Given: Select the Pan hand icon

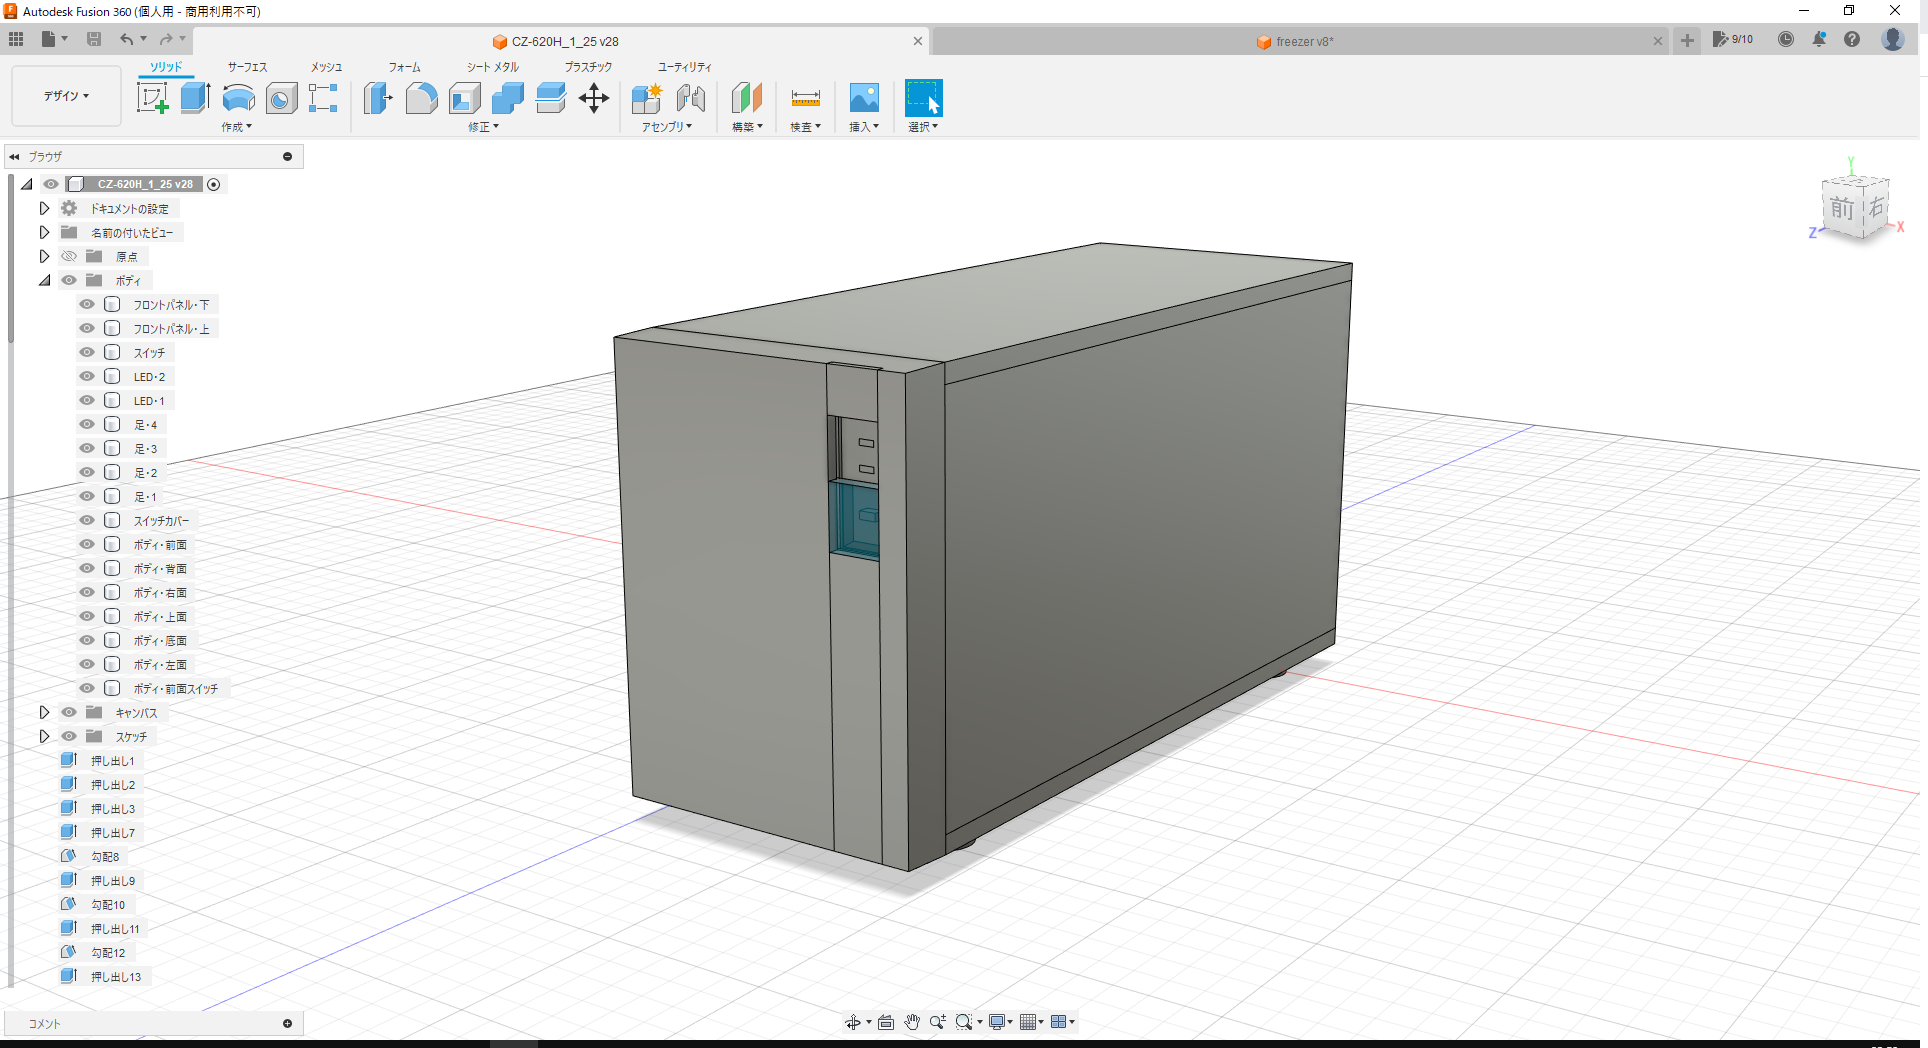Looking at the screenshot, I should pos(911,1021).
